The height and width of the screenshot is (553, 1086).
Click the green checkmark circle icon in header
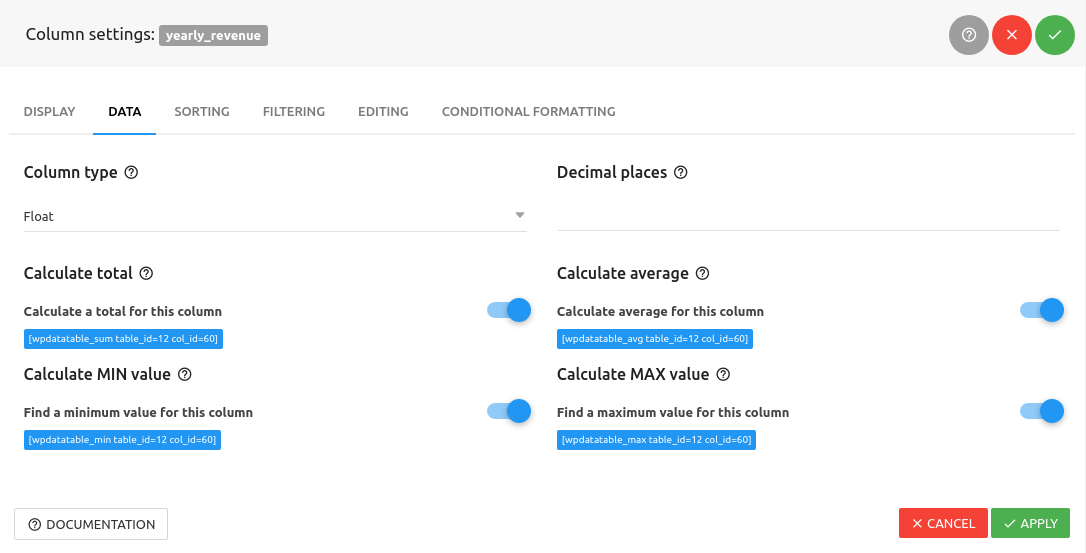(1054, 35)
